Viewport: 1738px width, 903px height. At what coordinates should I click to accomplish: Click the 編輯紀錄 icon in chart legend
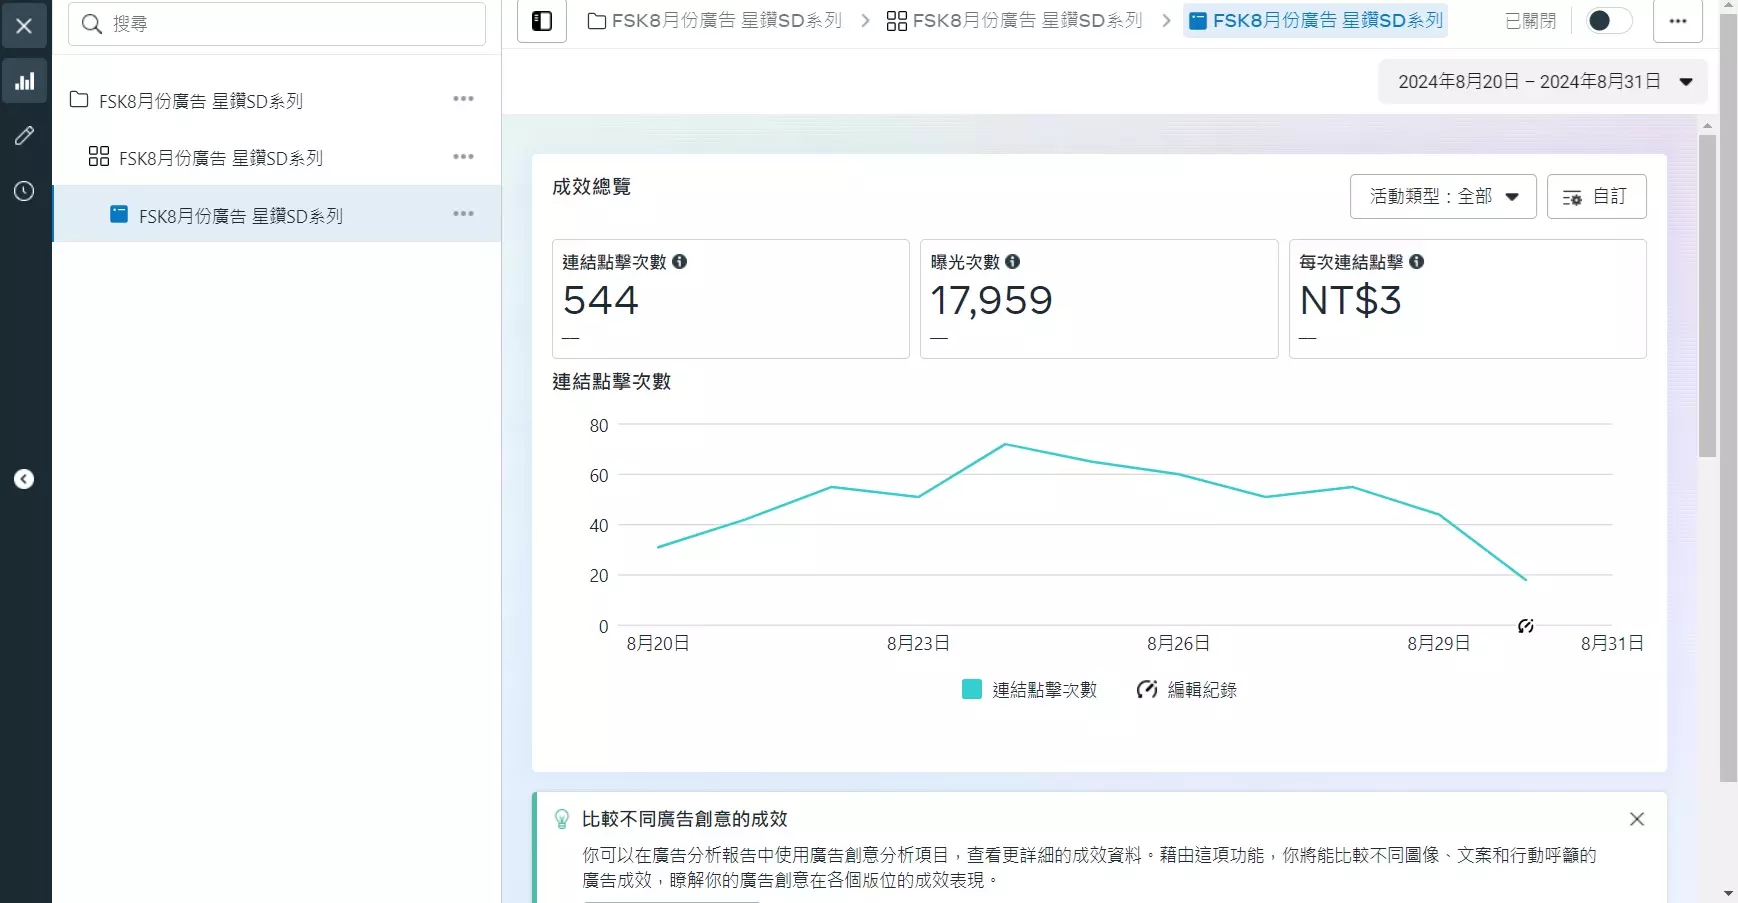1145,689
